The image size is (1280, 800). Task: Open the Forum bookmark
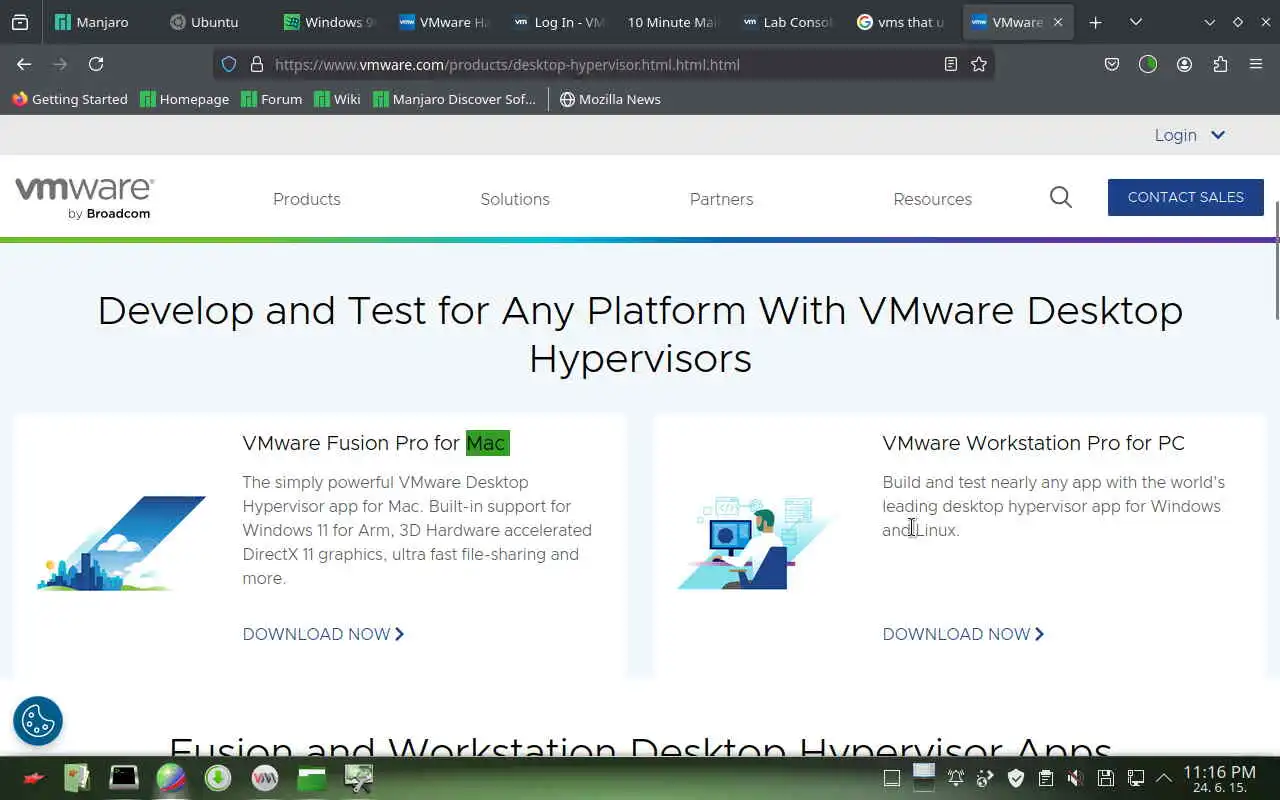click(272, 99)
